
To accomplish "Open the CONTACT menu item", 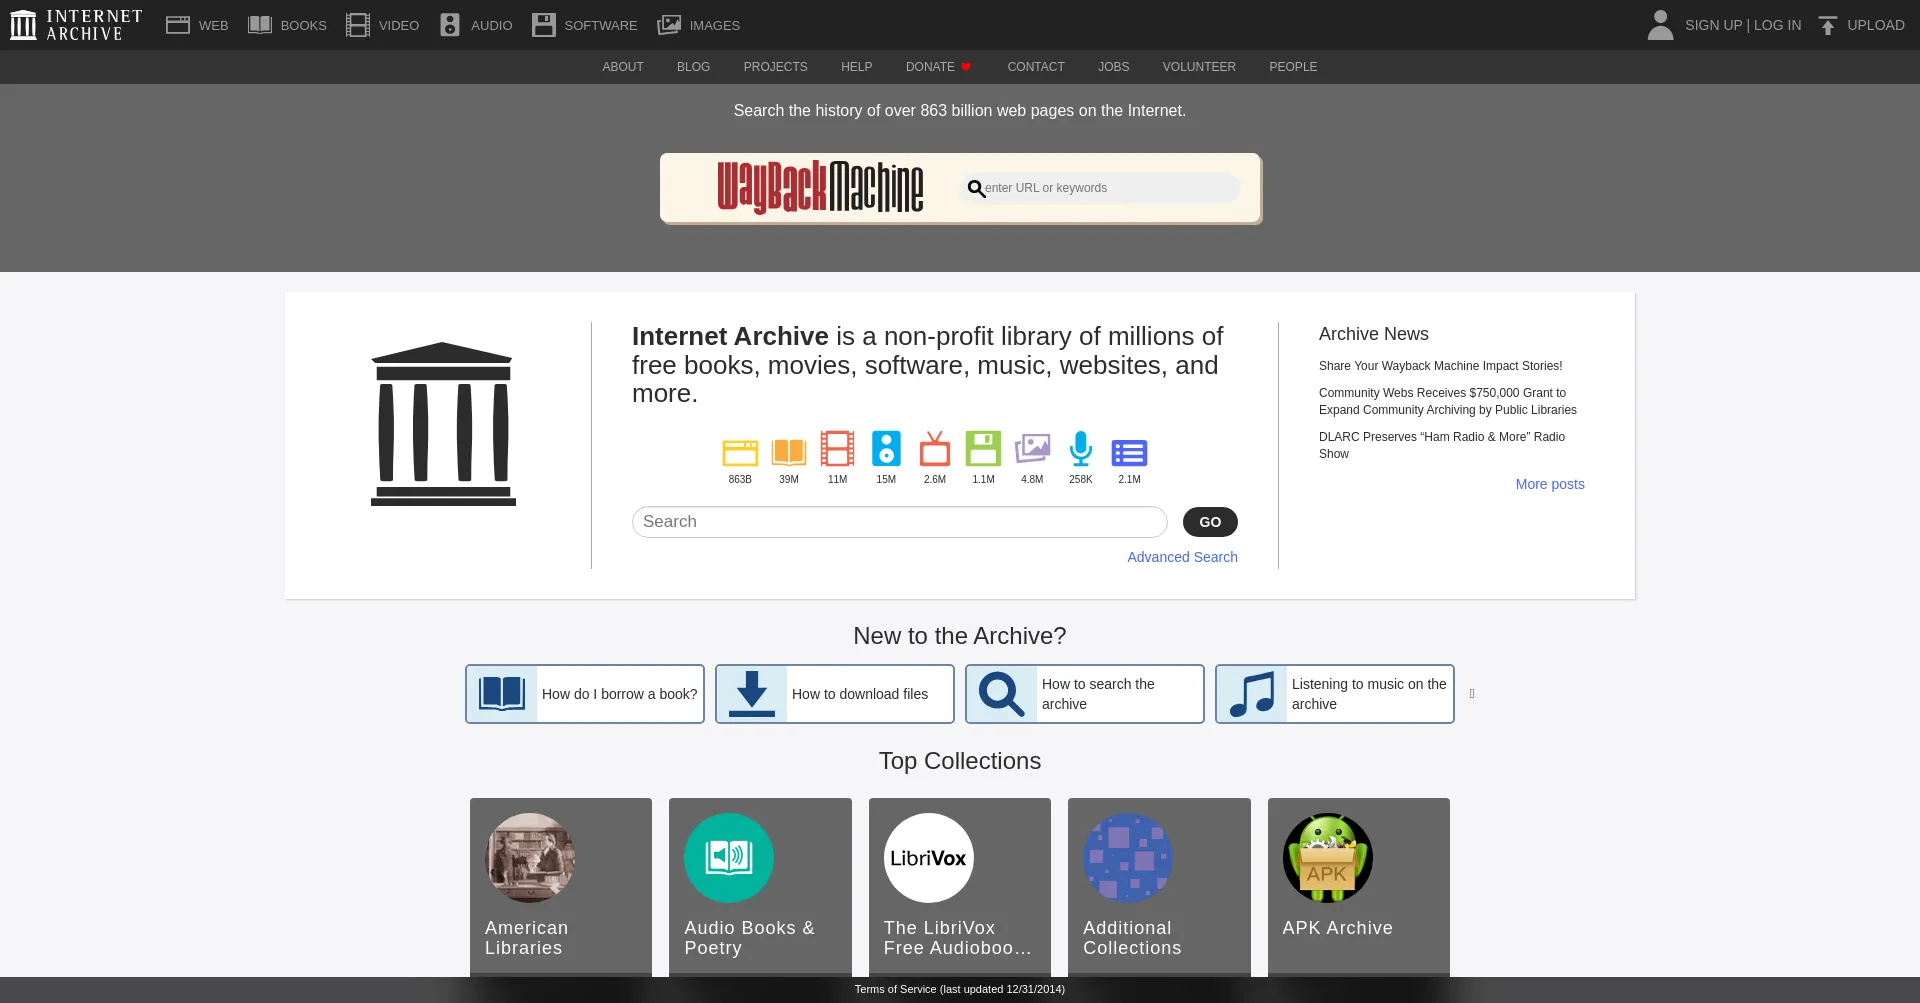I will (x=1036, y=67).
